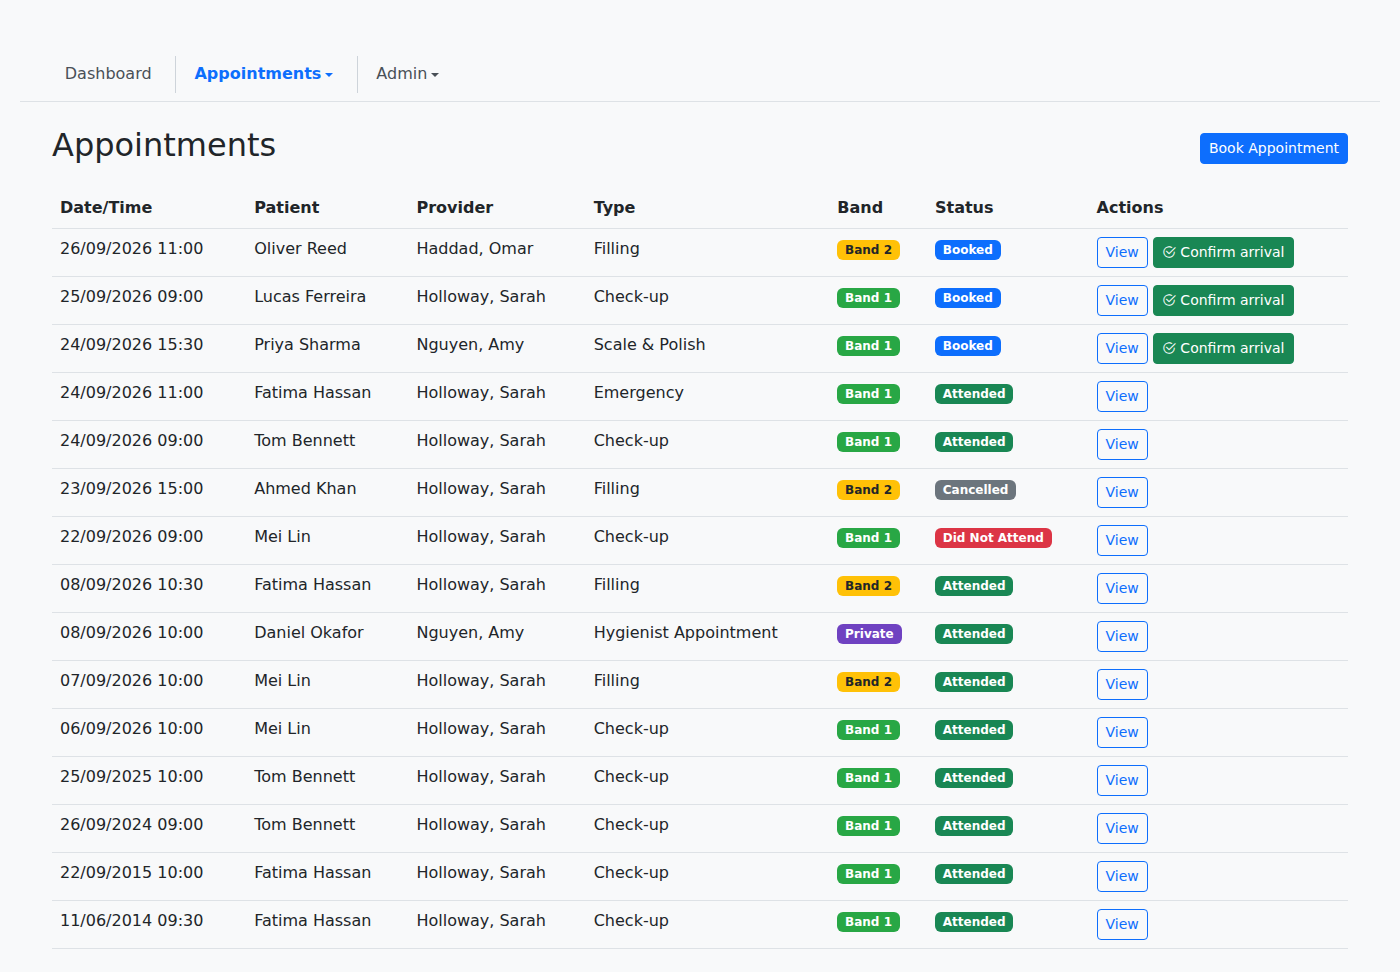Click the Book Appointment button
Screen dimensions: 1400x972
point(1273,148)
